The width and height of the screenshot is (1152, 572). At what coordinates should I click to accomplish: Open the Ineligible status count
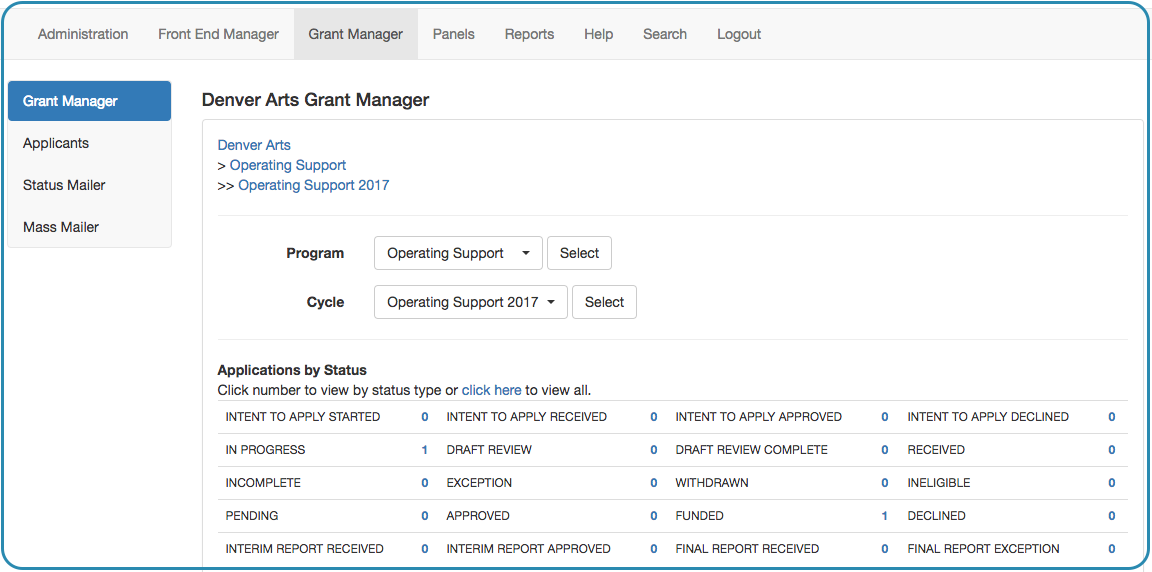pos(1112,482)
